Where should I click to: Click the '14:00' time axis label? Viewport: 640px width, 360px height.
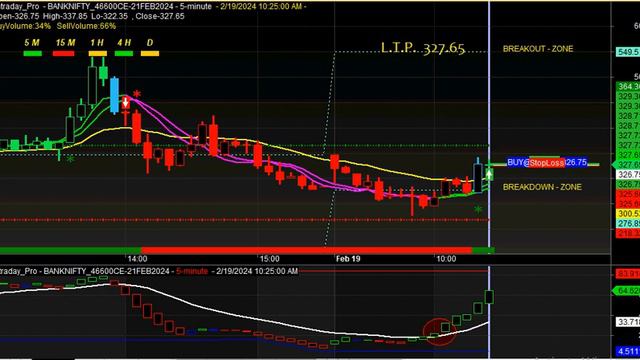coord(137,259)
